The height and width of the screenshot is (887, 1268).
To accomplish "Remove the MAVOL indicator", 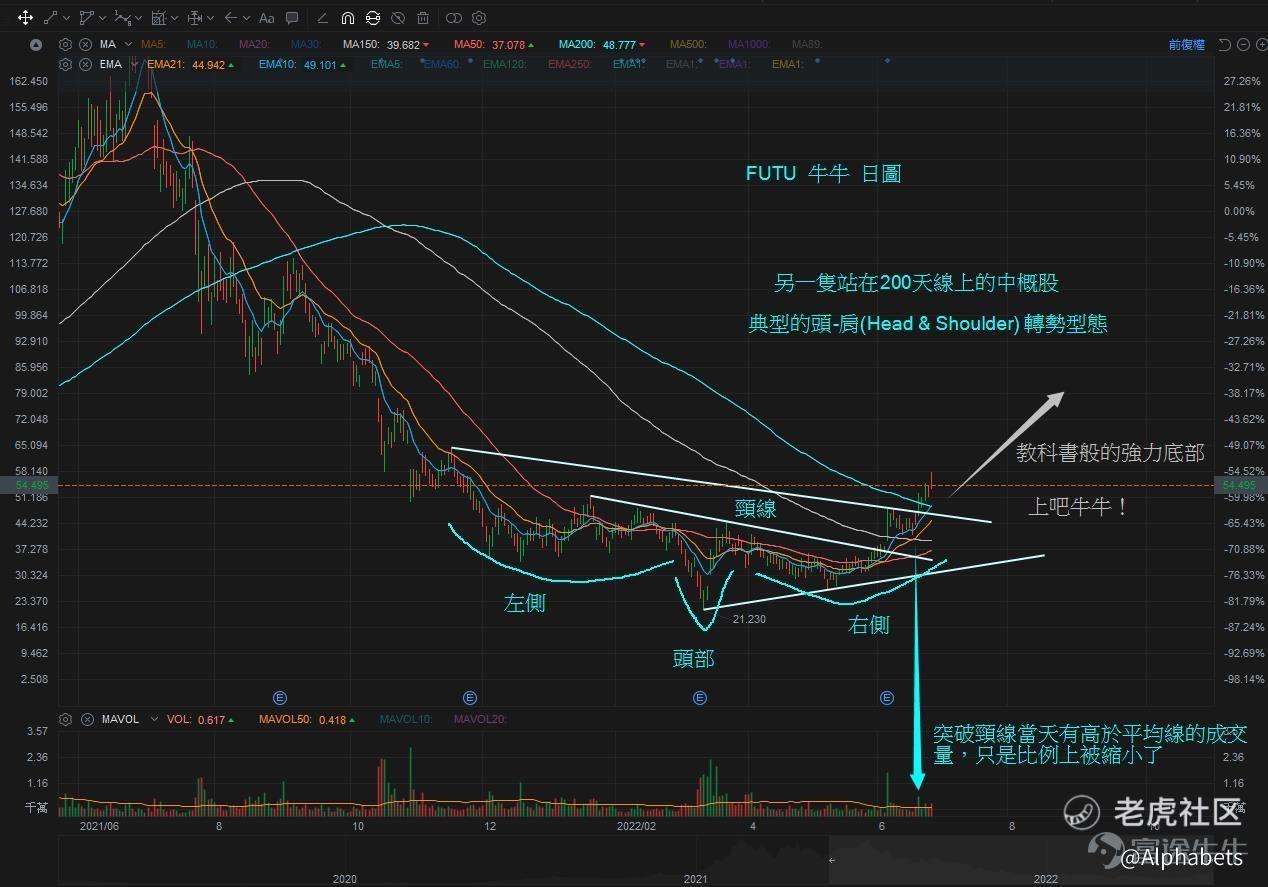I will (85, 718).
